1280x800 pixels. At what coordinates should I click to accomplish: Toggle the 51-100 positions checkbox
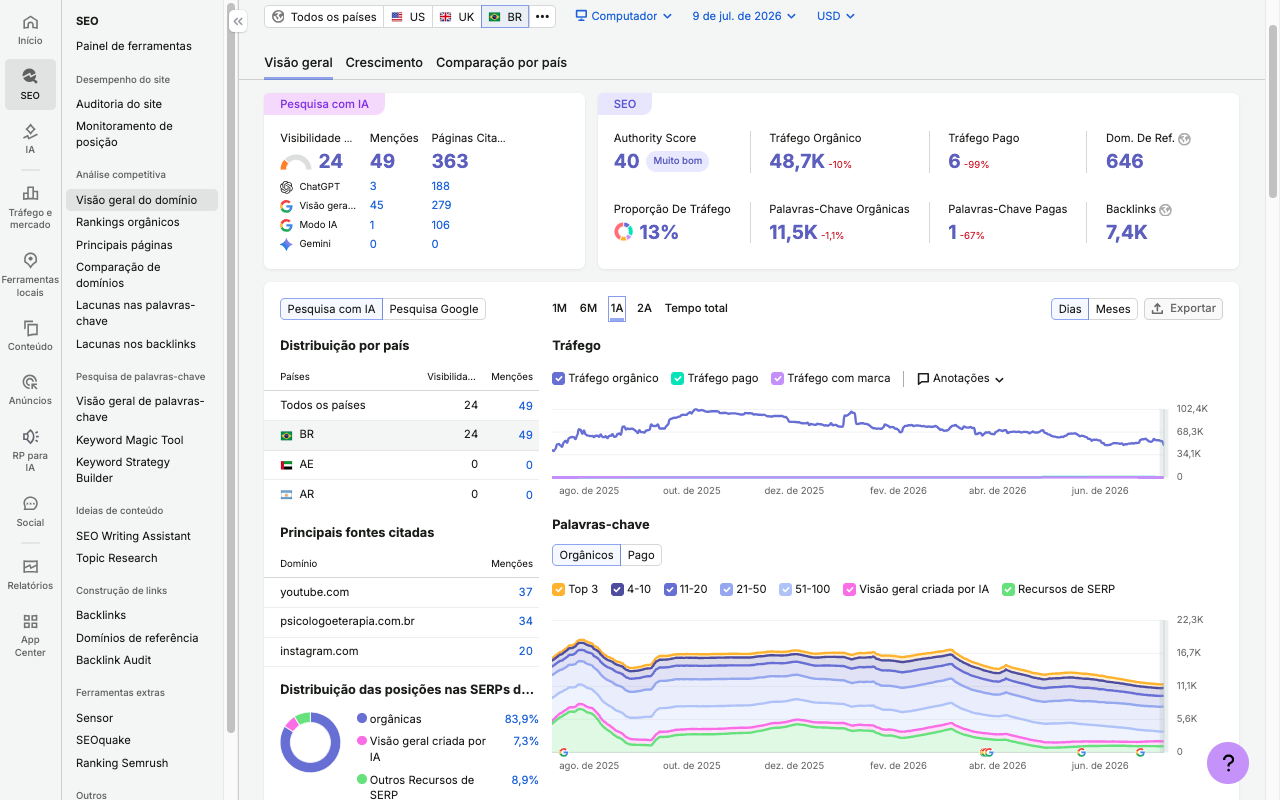pyautogui.click(x=785, y=590)
